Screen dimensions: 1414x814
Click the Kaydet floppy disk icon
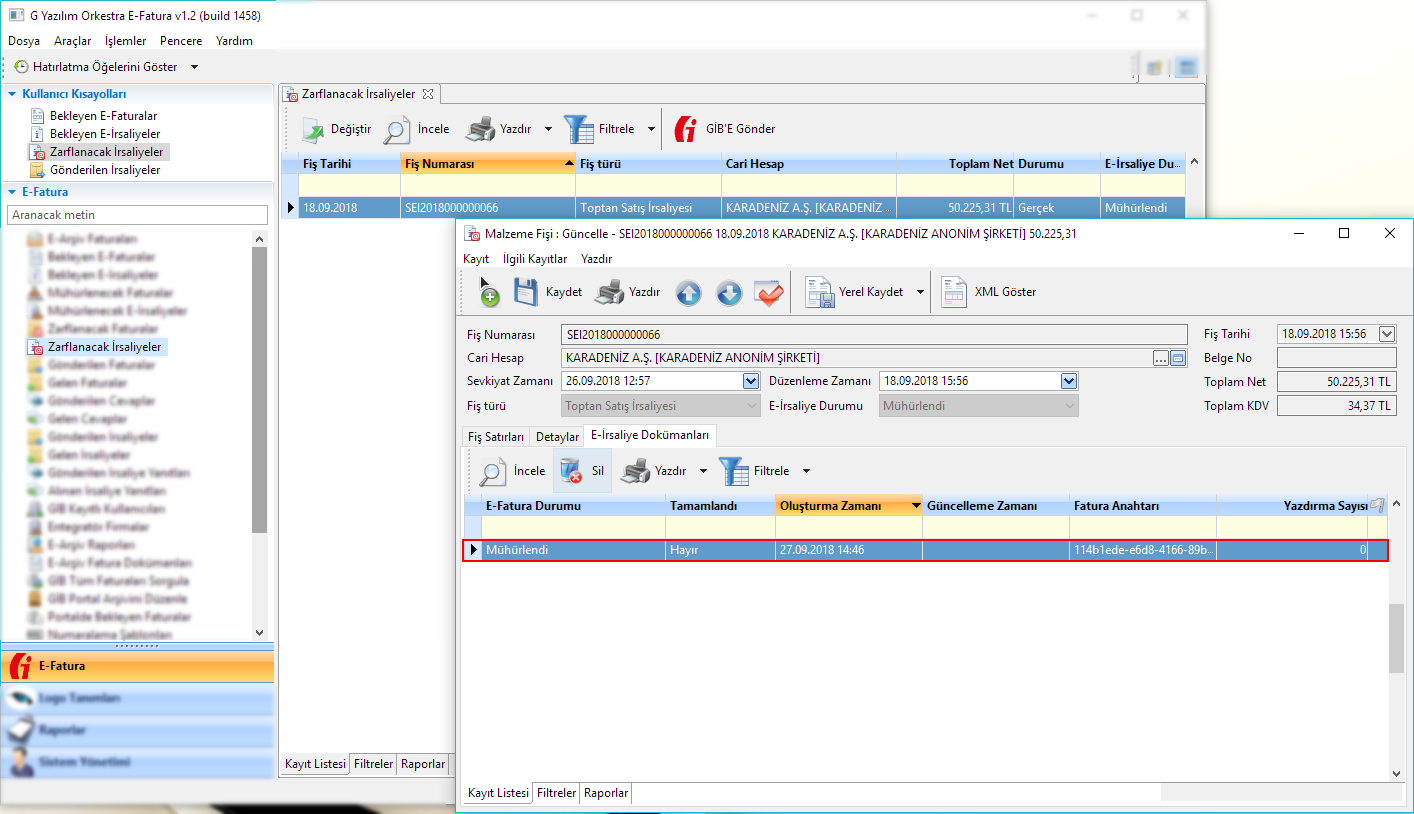pos(526,292)
